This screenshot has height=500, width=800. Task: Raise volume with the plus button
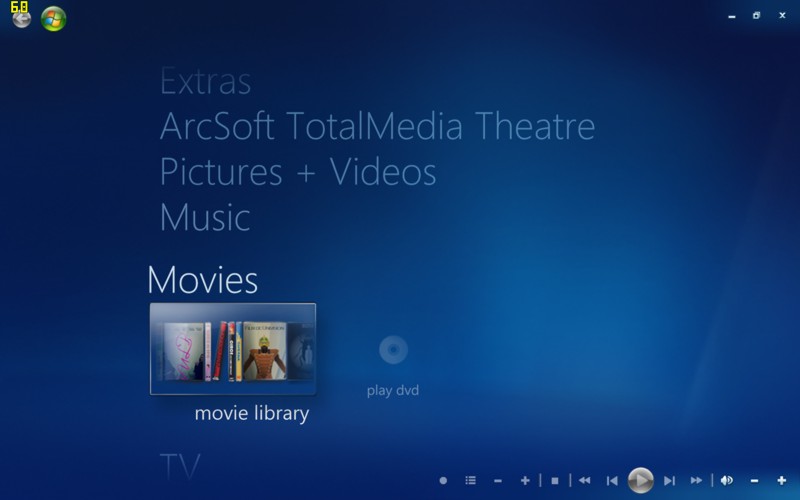coord(782,481)
